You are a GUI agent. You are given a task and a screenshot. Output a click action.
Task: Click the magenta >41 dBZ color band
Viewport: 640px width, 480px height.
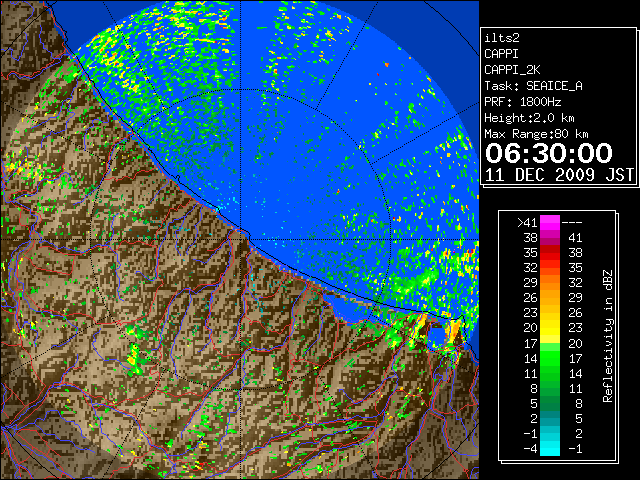pyautogui.click(x=550, y=223)
